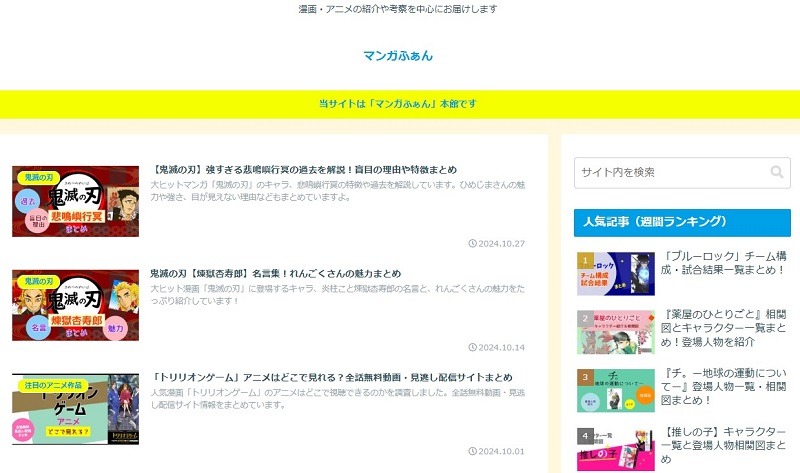Open the マンガふぁん site title link
This screenshot has height=473, width=800.
(x=398, y=56)
